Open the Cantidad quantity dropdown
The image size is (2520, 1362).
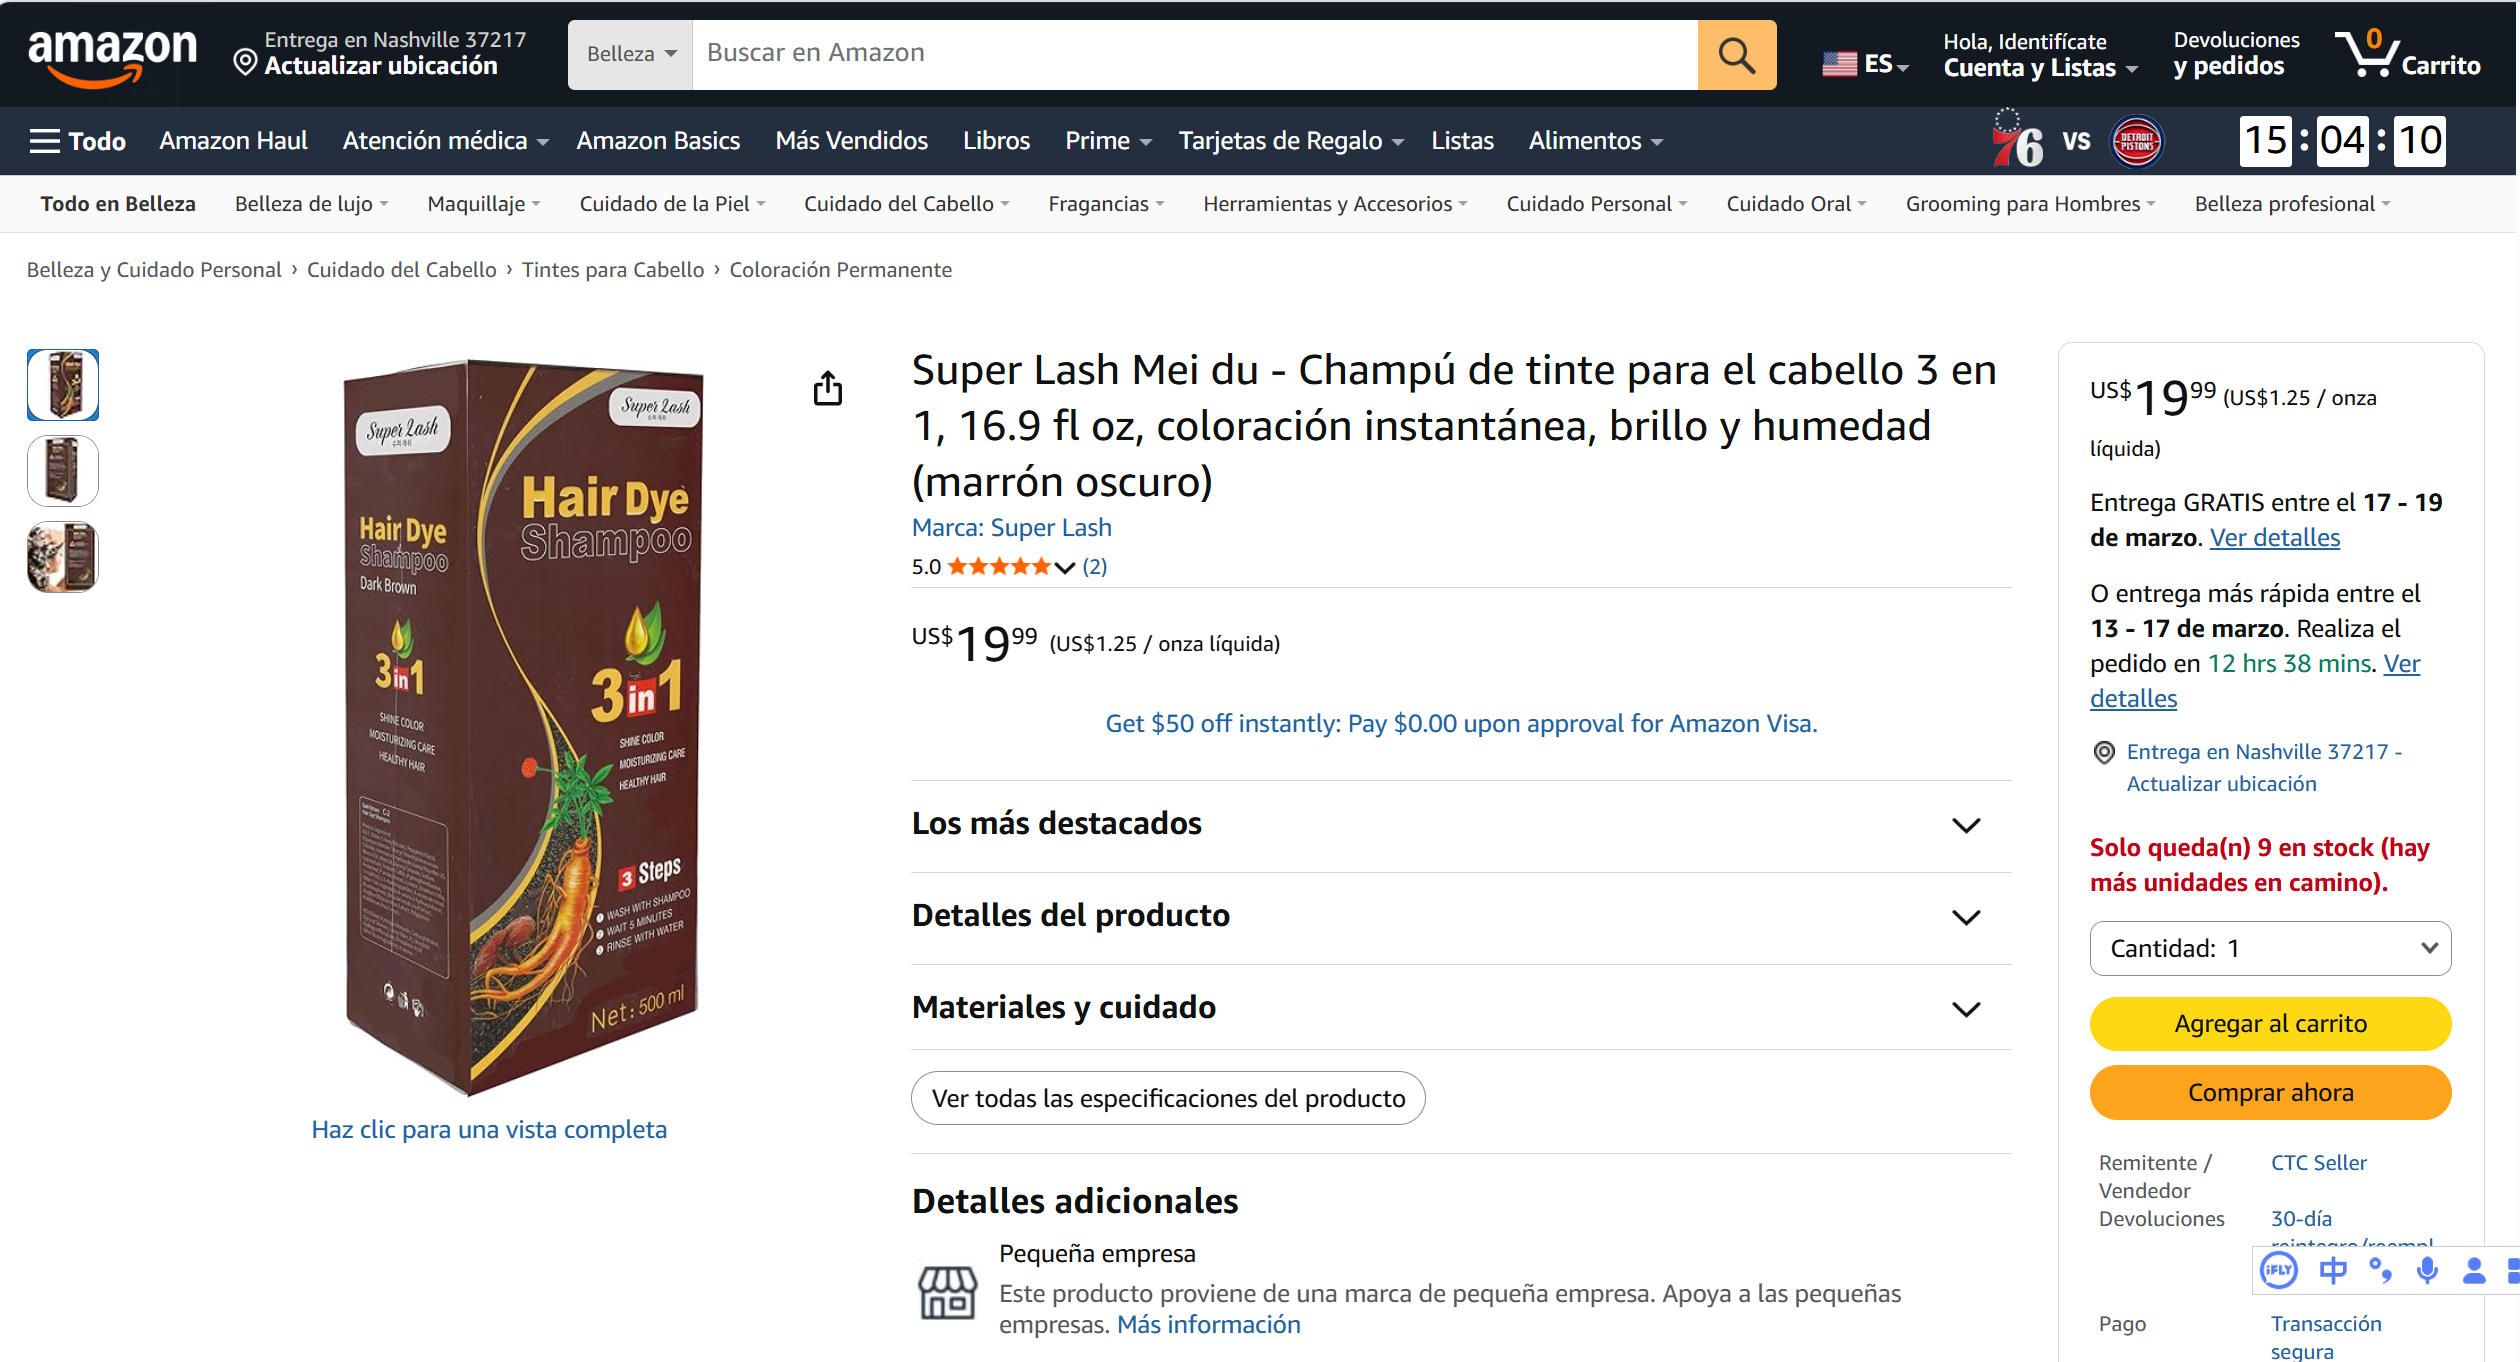pyautogui.click(x=2270, y=948)
